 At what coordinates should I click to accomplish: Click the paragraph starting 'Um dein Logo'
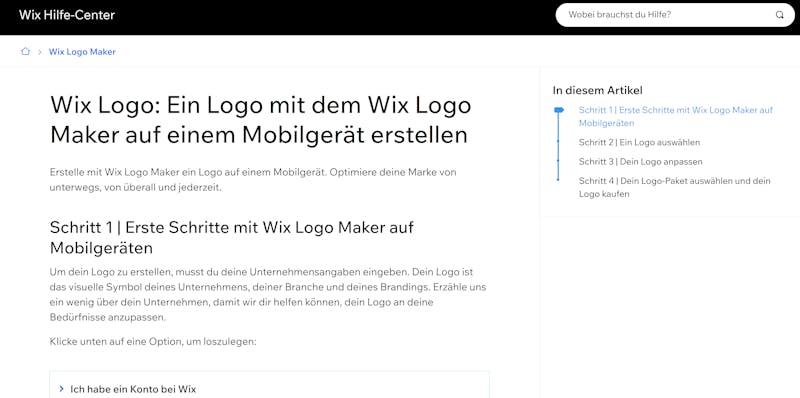click(x=268, y=294)
